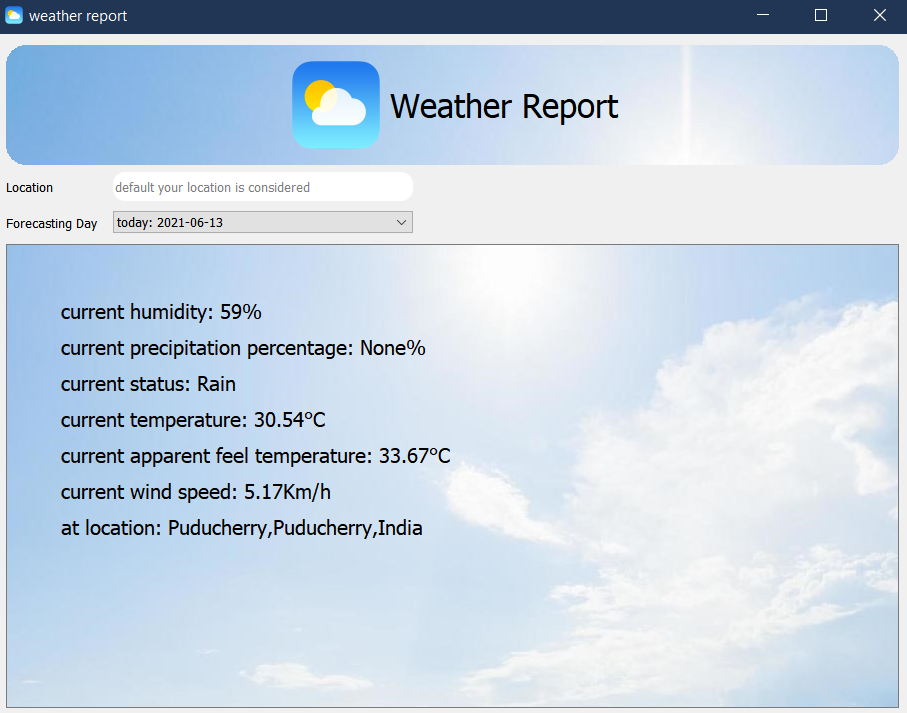Click the Location label
Image resolution: width=907 pixels, height=713 pixels.
point(30,187)
